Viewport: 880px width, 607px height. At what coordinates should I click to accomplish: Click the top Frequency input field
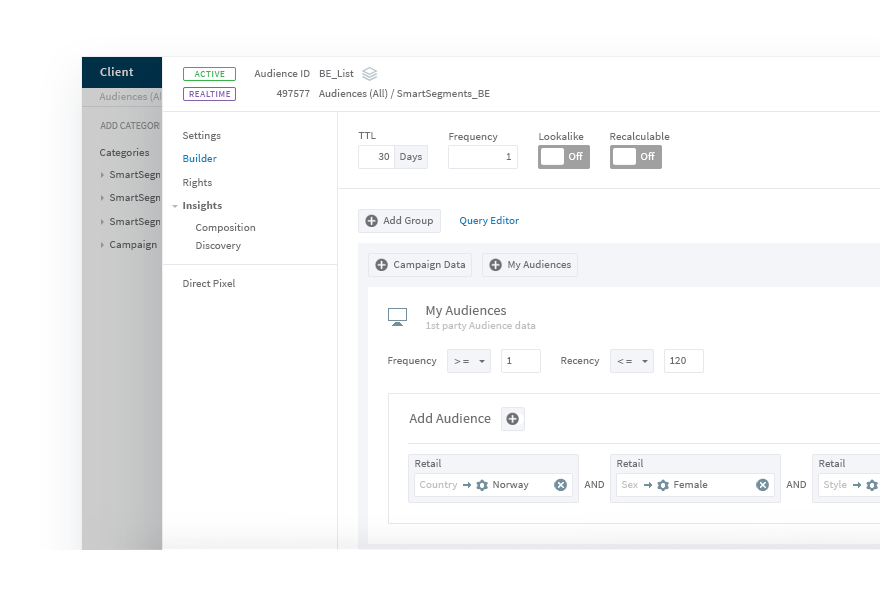[x=483, y=157]
